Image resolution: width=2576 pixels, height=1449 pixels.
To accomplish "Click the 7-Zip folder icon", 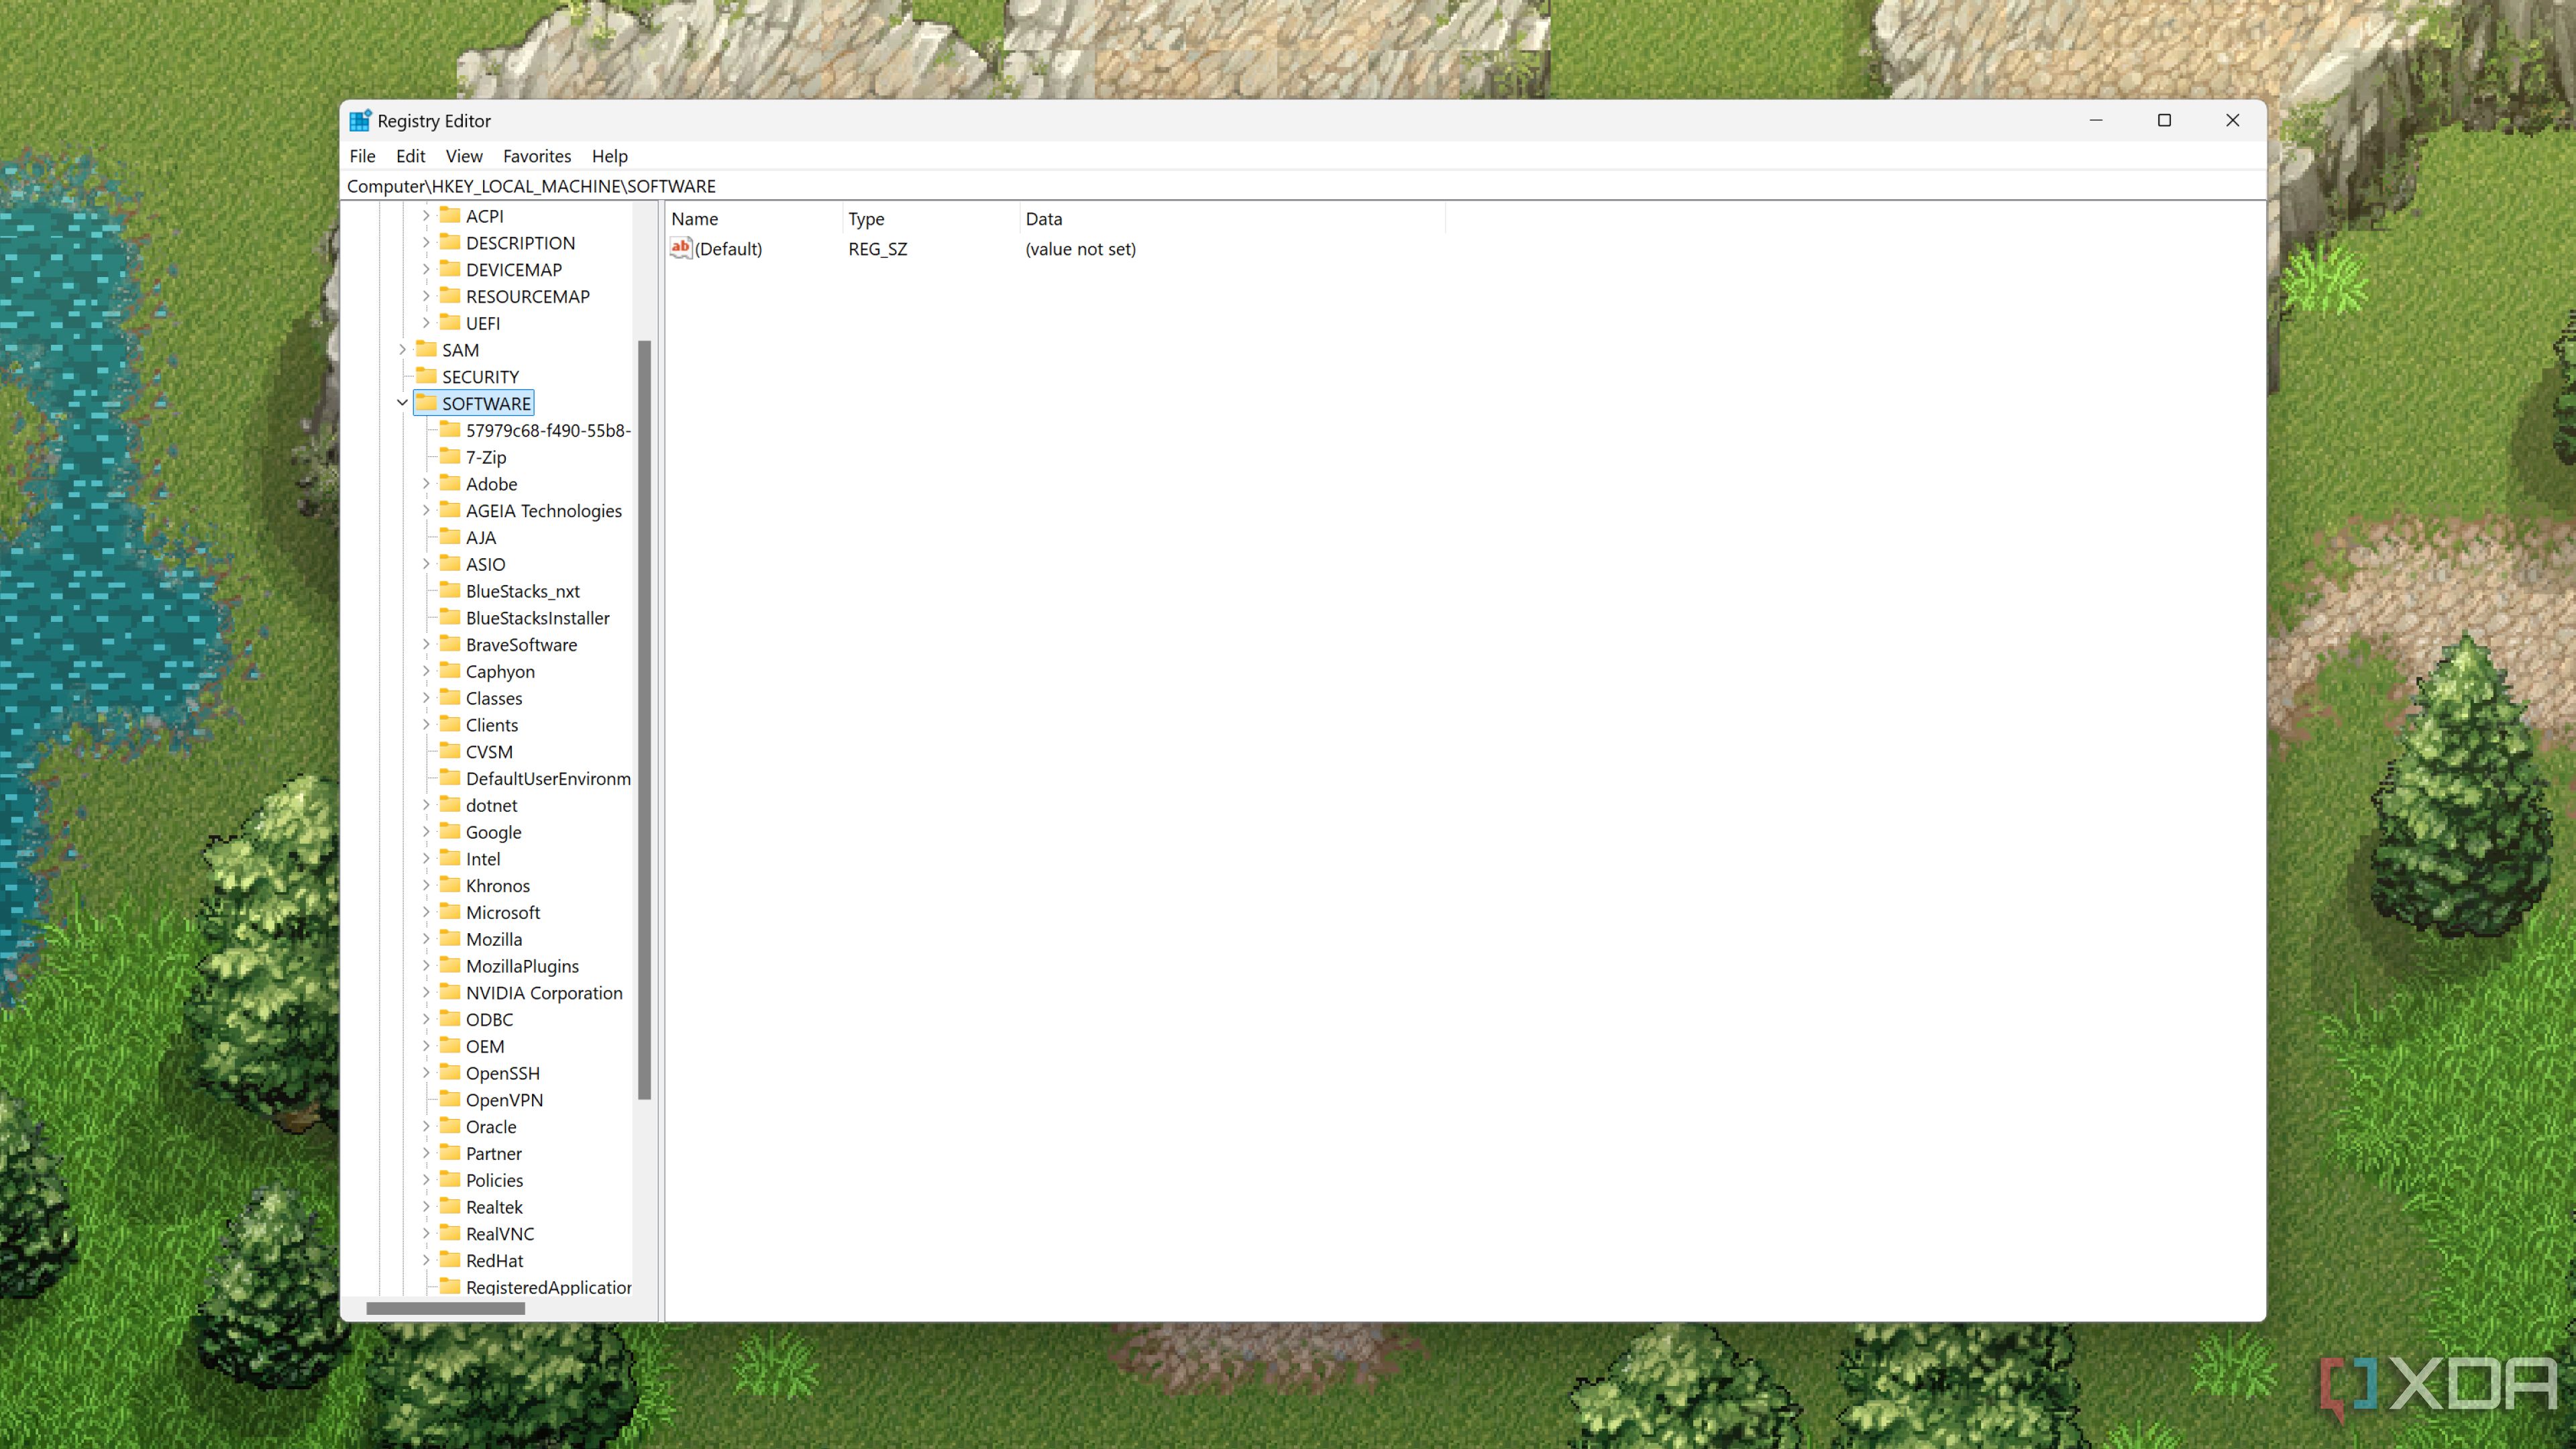I will click(x=450, y=456).
